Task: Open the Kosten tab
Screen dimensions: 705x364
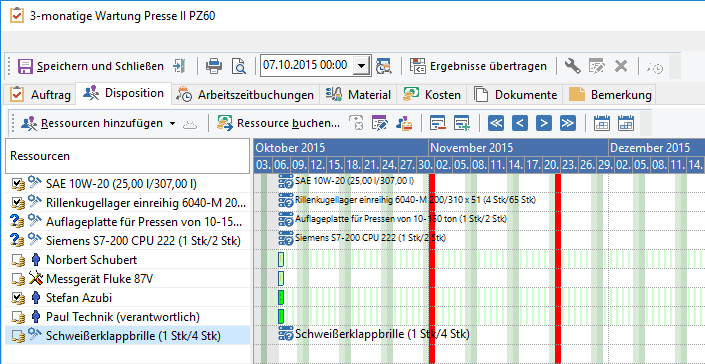Action: pos(432,94)
